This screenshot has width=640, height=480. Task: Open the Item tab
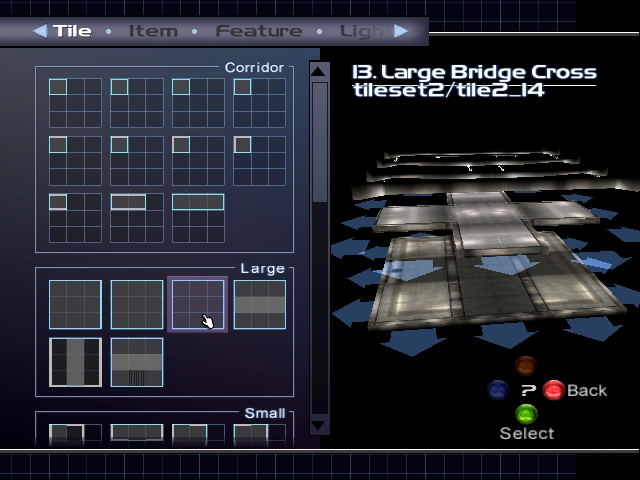(153, 31)
